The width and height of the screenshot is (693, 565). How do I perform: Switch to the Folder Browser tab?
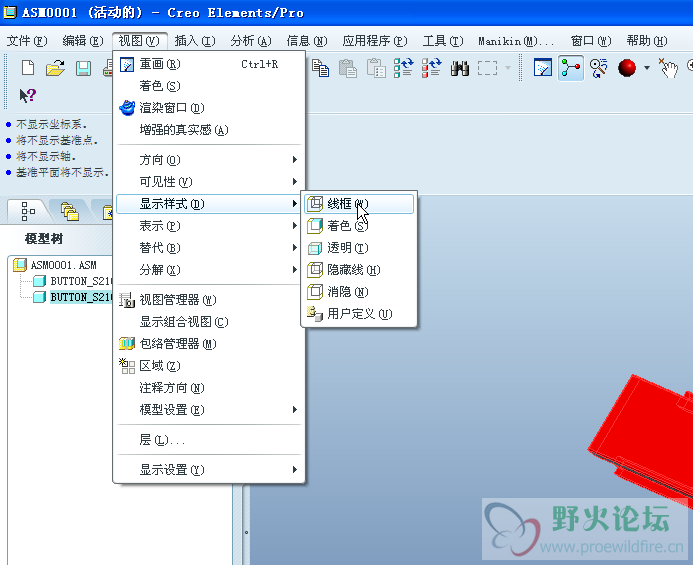tap(69, 212)
